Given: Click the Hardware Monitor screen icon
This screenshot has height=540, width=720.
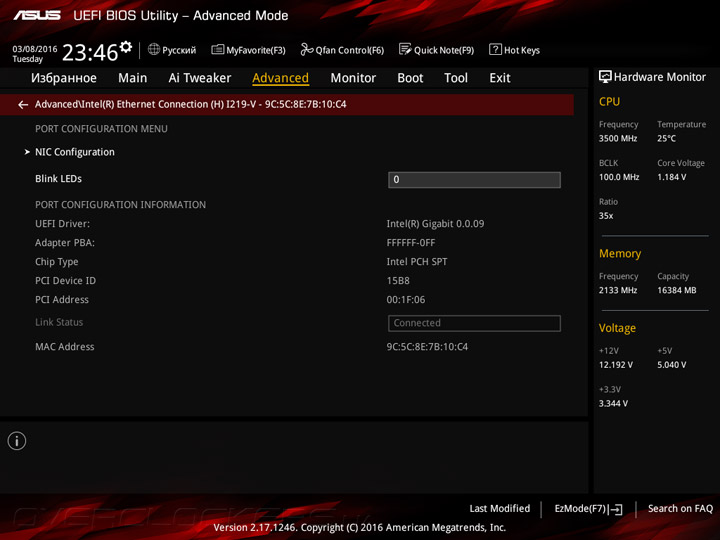Looking at the screenshot, I should tap(605, 77).
